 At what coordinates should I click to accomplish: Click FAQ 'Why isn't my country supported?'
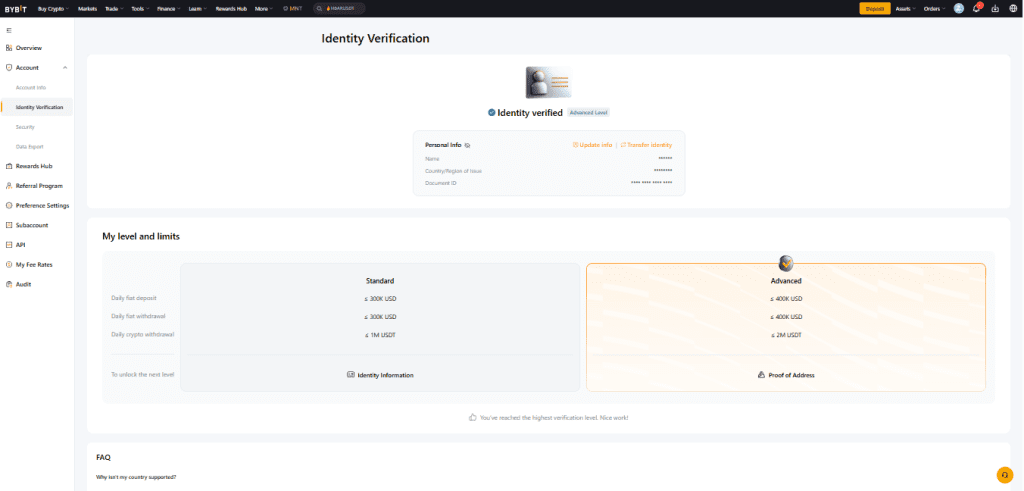(136, 477)
